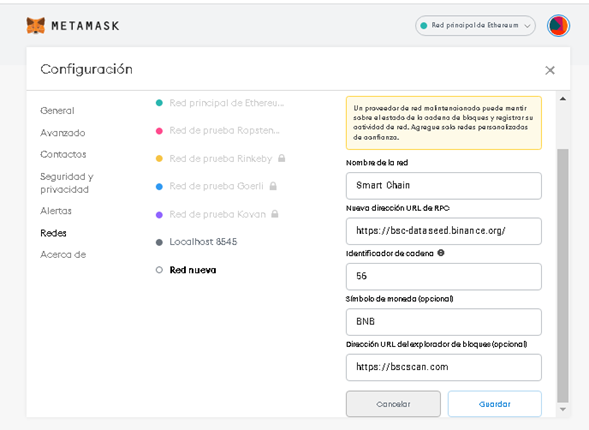589x430 pixels.
Task: Click the gray dot of Localhost 8545
Action: [159, 242]
